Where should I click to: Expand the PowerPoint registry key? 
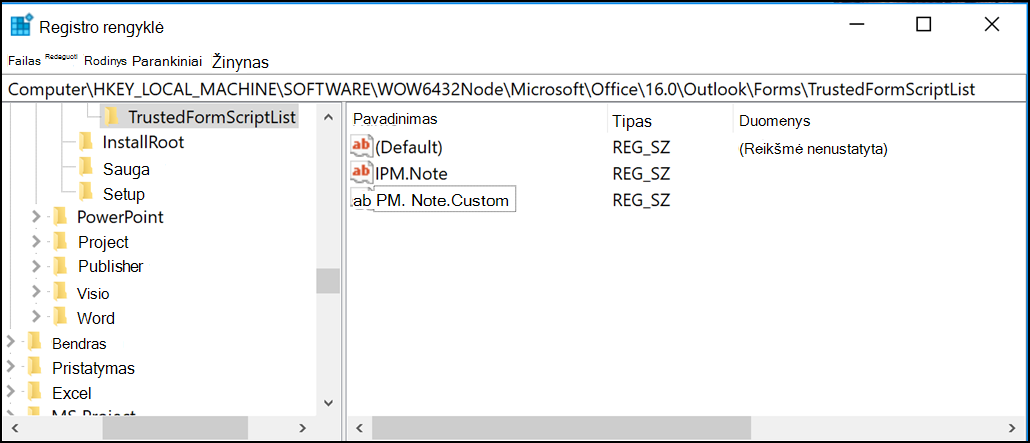36,217
